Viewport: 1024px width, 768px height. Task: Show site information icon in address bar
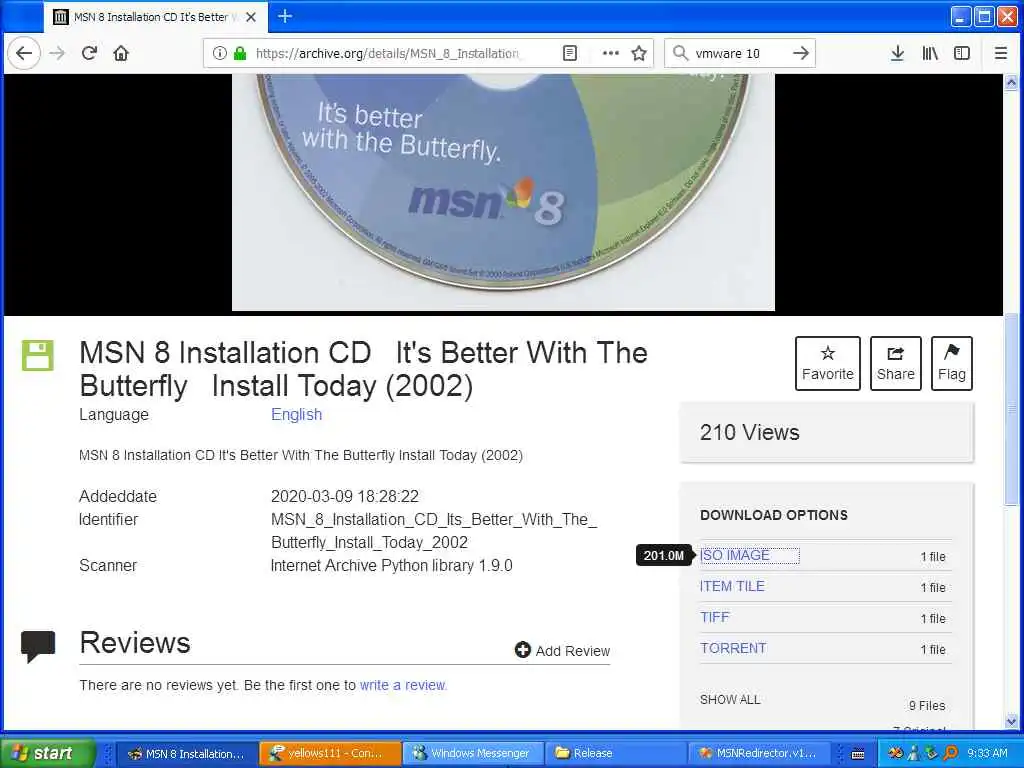(x=220, y=53)
